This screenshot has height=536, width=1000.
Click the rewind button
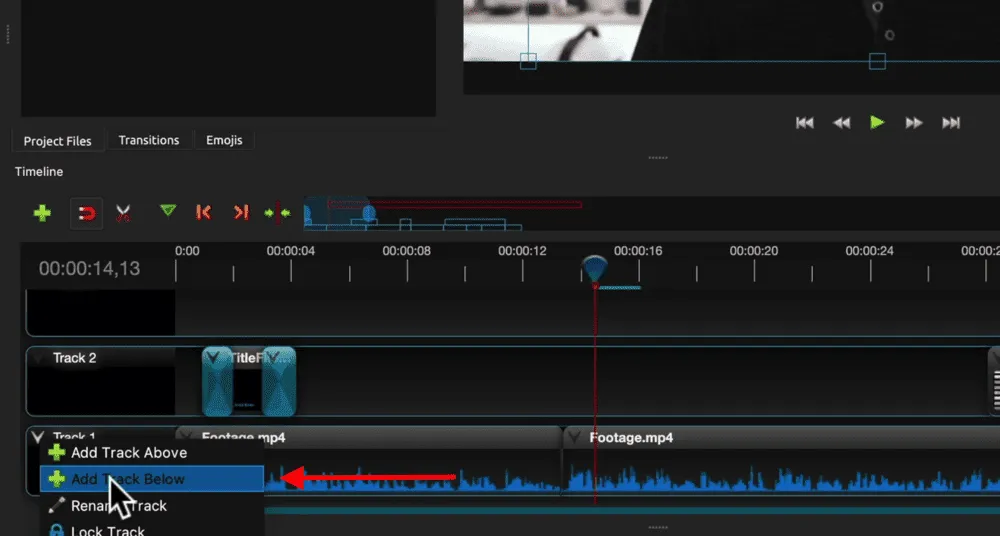[841, 122]
